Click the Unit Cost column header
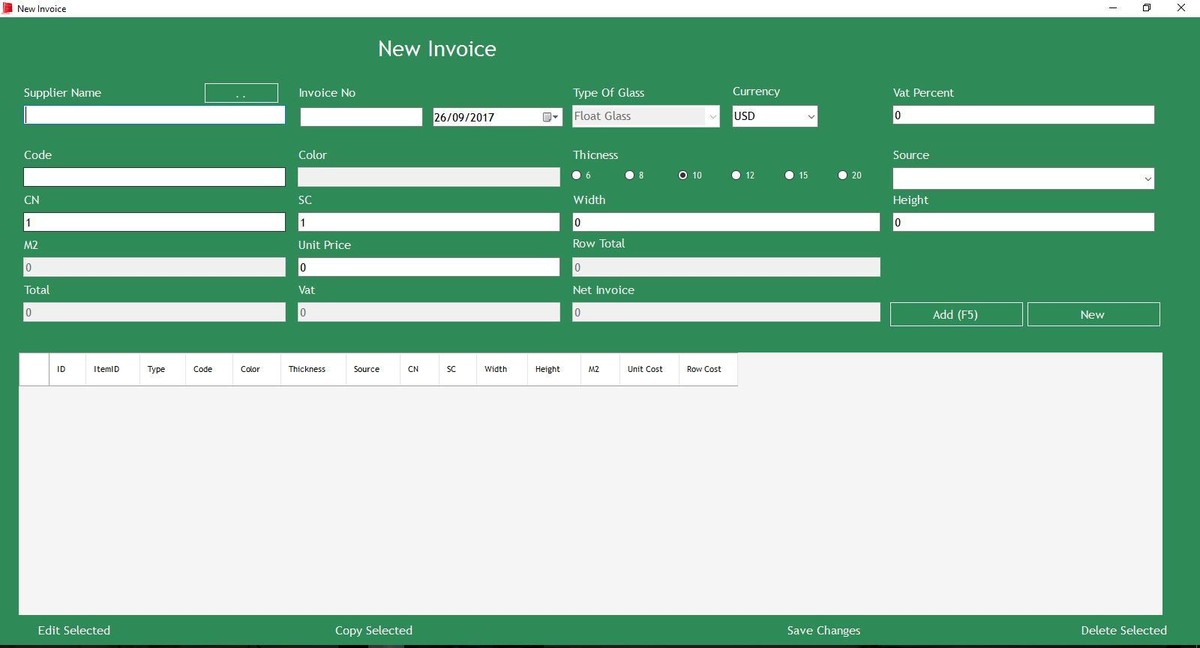This screenshot has height=648, width=1200. tap(645, 369)
